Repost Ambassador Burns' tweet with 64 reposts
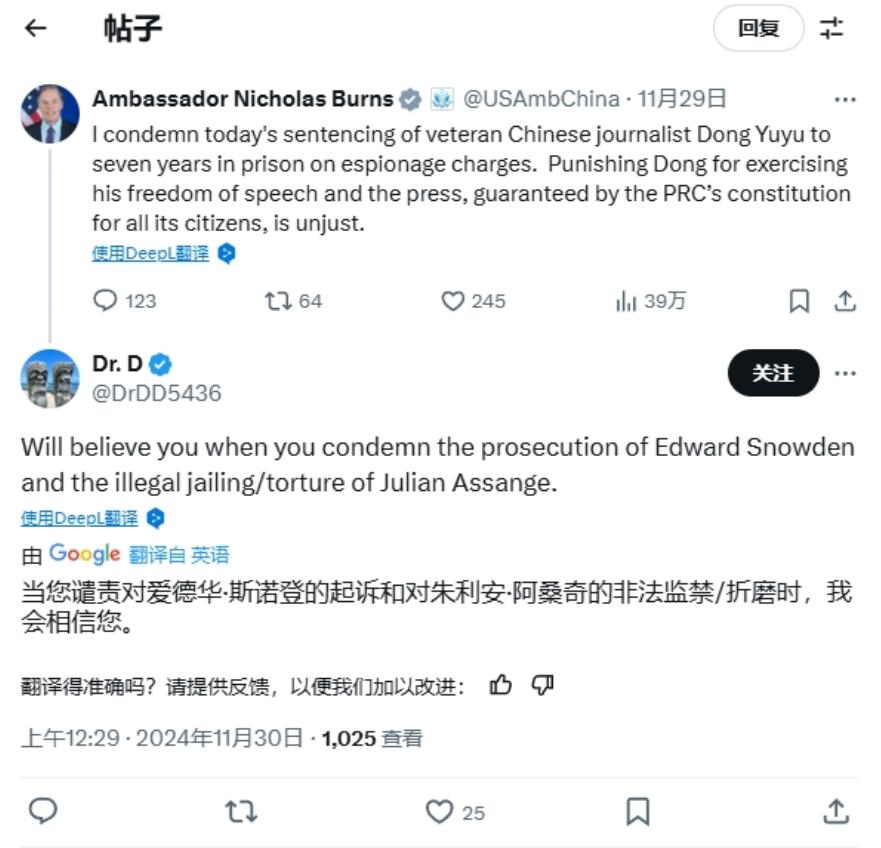 tap(293, 301)
